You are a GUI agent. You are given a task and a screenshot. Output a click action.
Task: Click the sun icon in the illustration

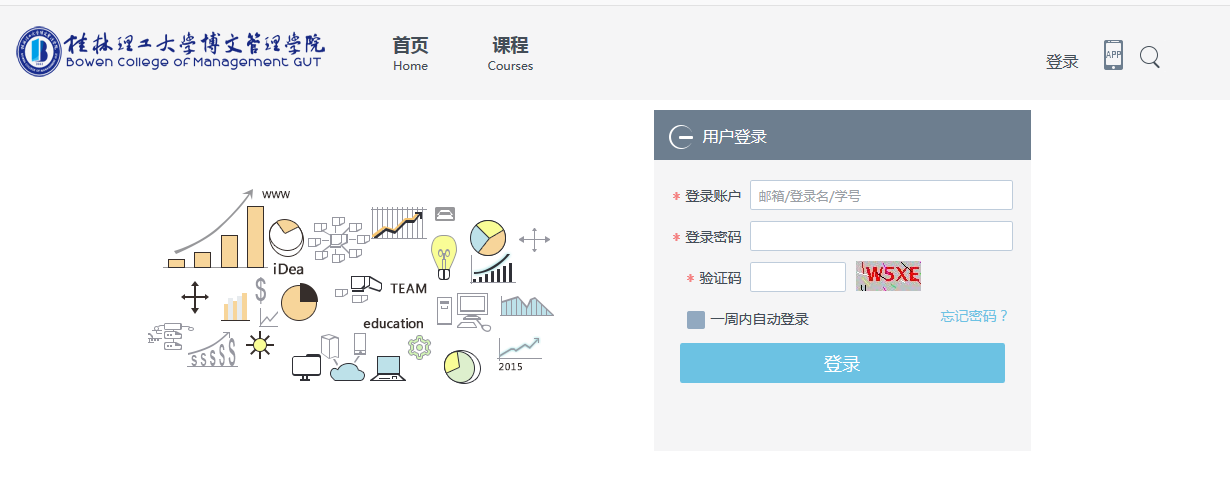(x=260, y=345)
